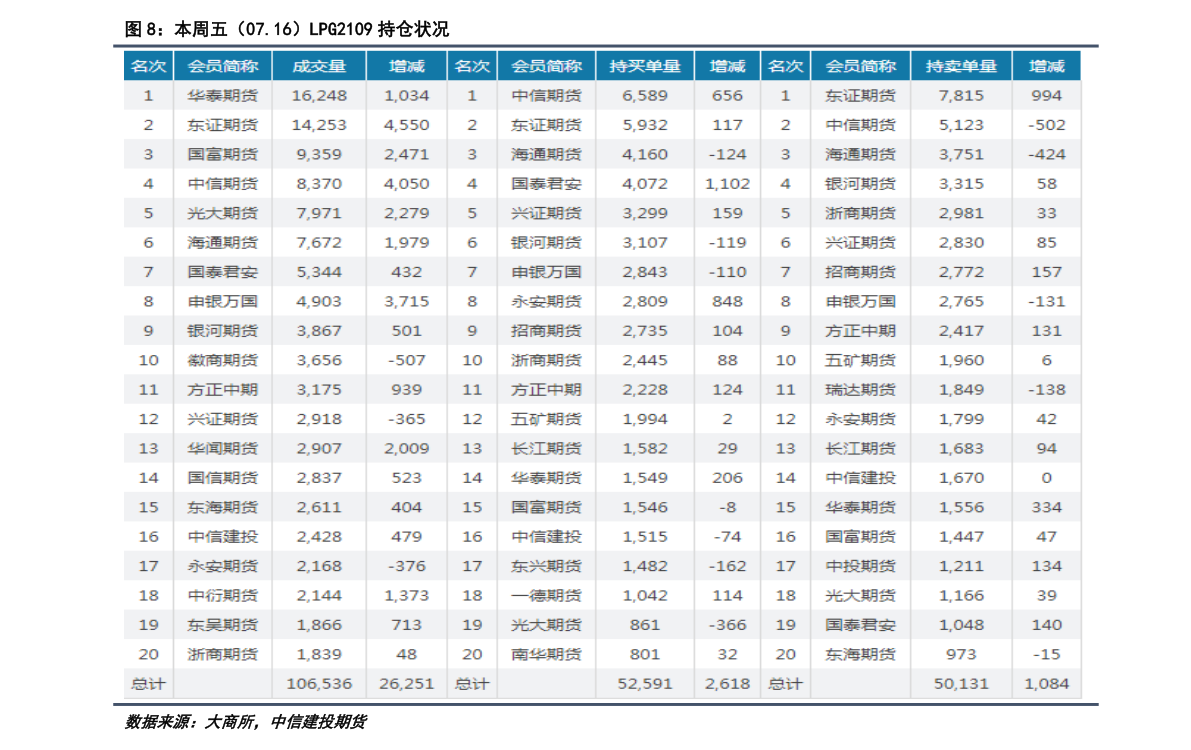This screenshot has height=750, width=1191.
Task: Click the short change total 1,084
Action: click(1046, 684)
